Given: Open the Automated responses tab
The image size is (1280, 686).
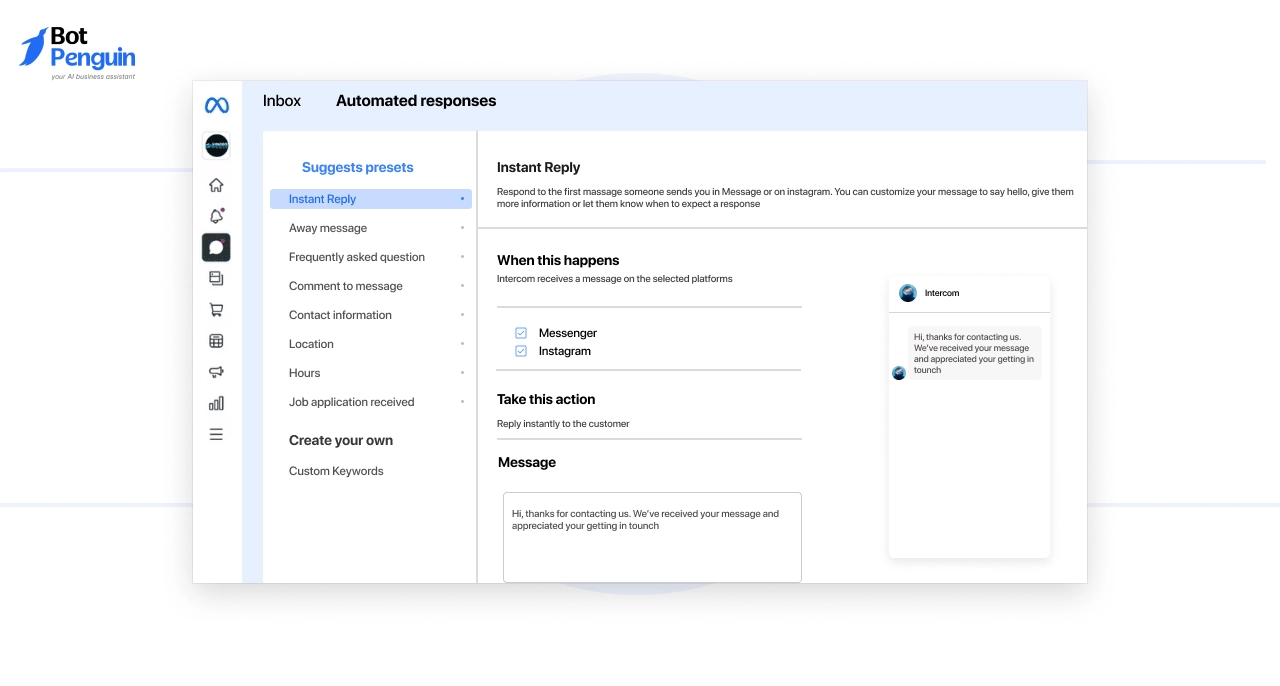Looking at the screenshot, I should click(x=416, y=100).
